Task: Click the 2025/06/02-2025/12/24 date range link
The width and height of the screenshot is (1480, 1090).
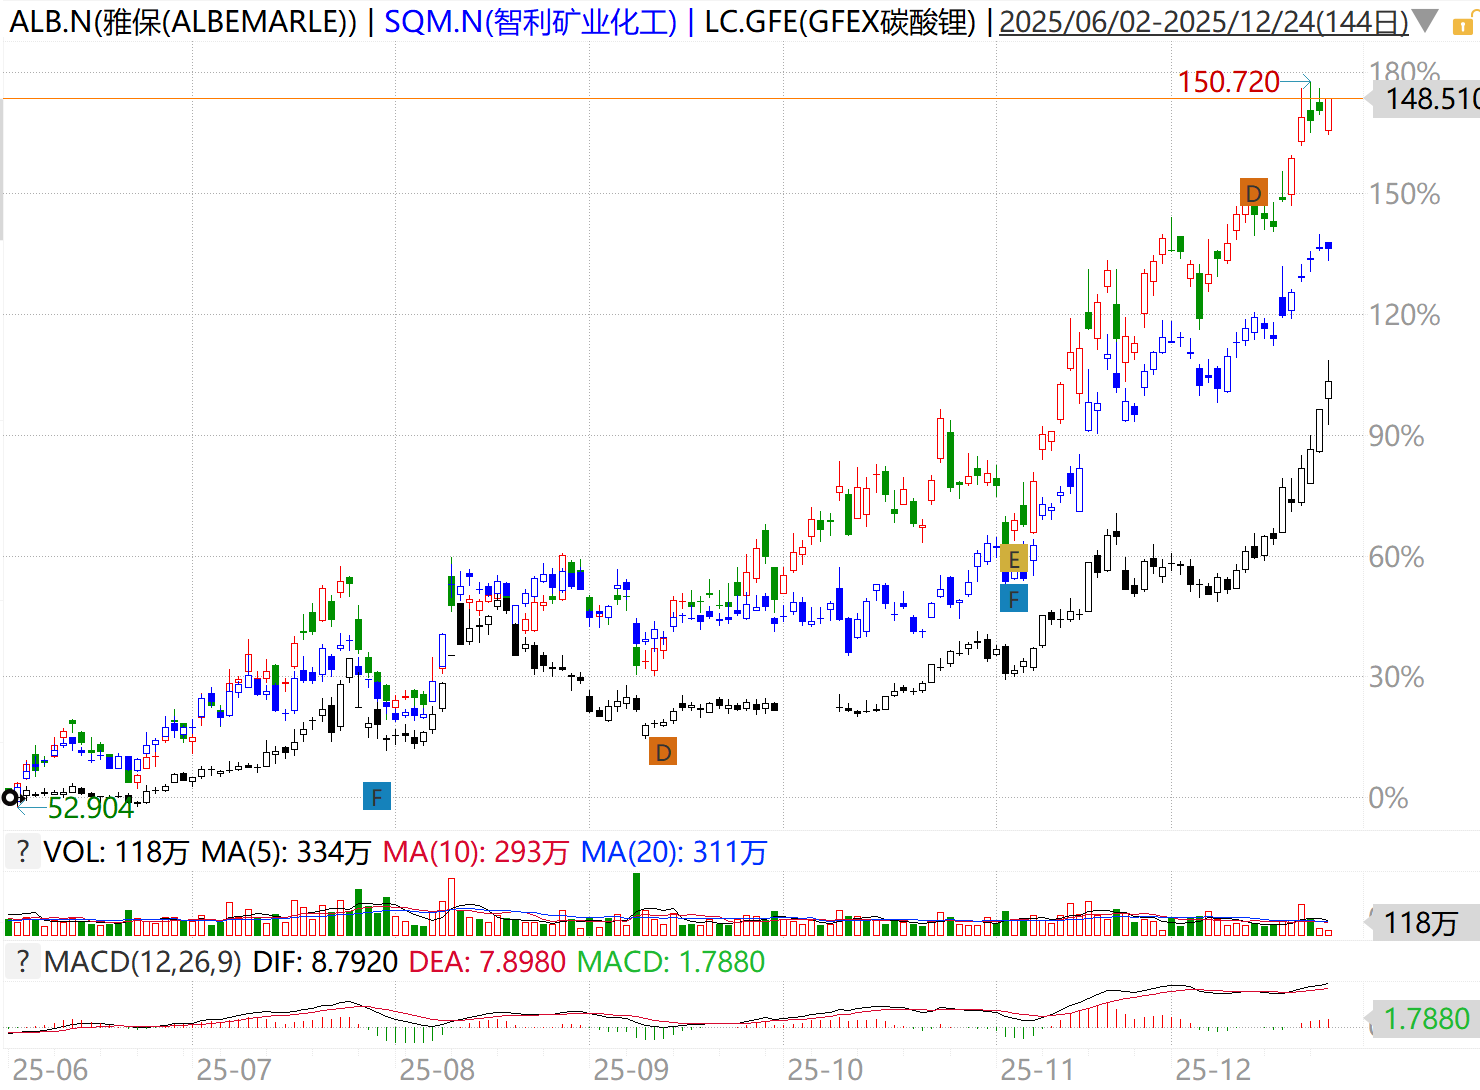Action: point(1203,22)
